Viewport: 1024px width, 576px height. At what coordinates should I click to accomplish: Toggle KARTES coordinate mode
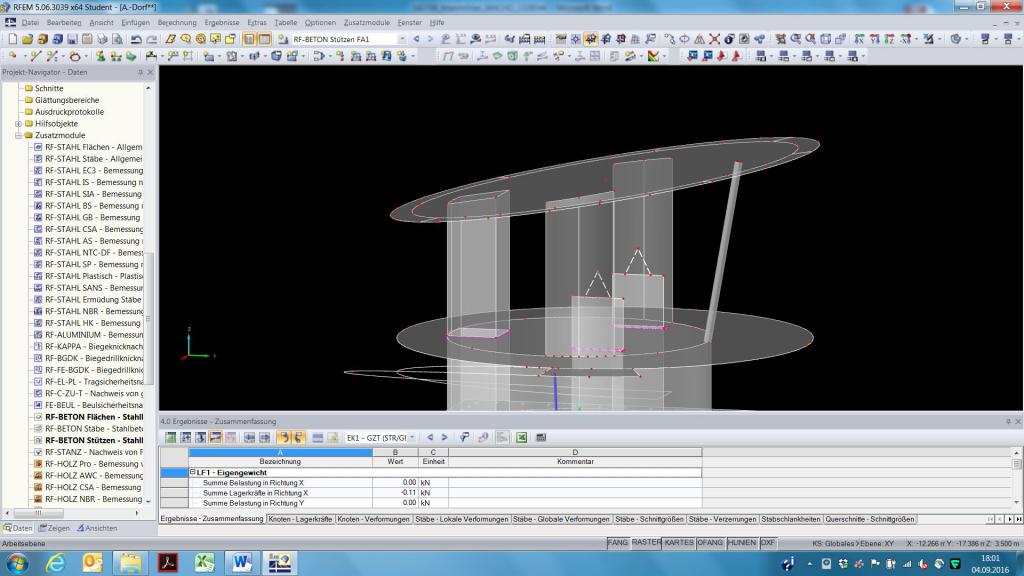point(679,543)
